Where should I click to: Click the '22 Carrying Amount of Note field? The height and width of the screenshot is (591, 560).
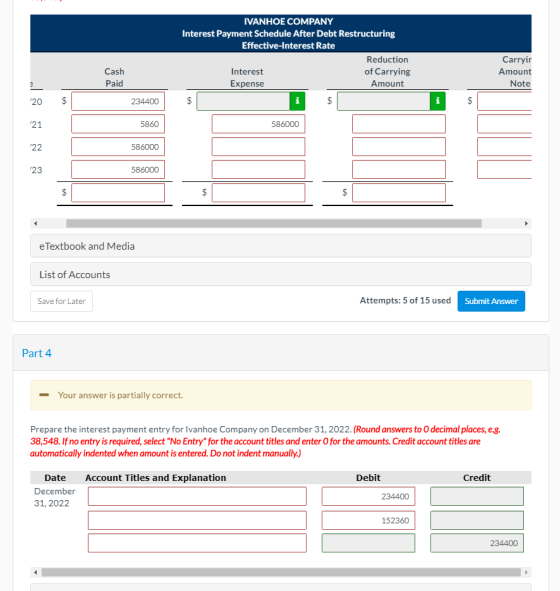click(x=504, y=147)
